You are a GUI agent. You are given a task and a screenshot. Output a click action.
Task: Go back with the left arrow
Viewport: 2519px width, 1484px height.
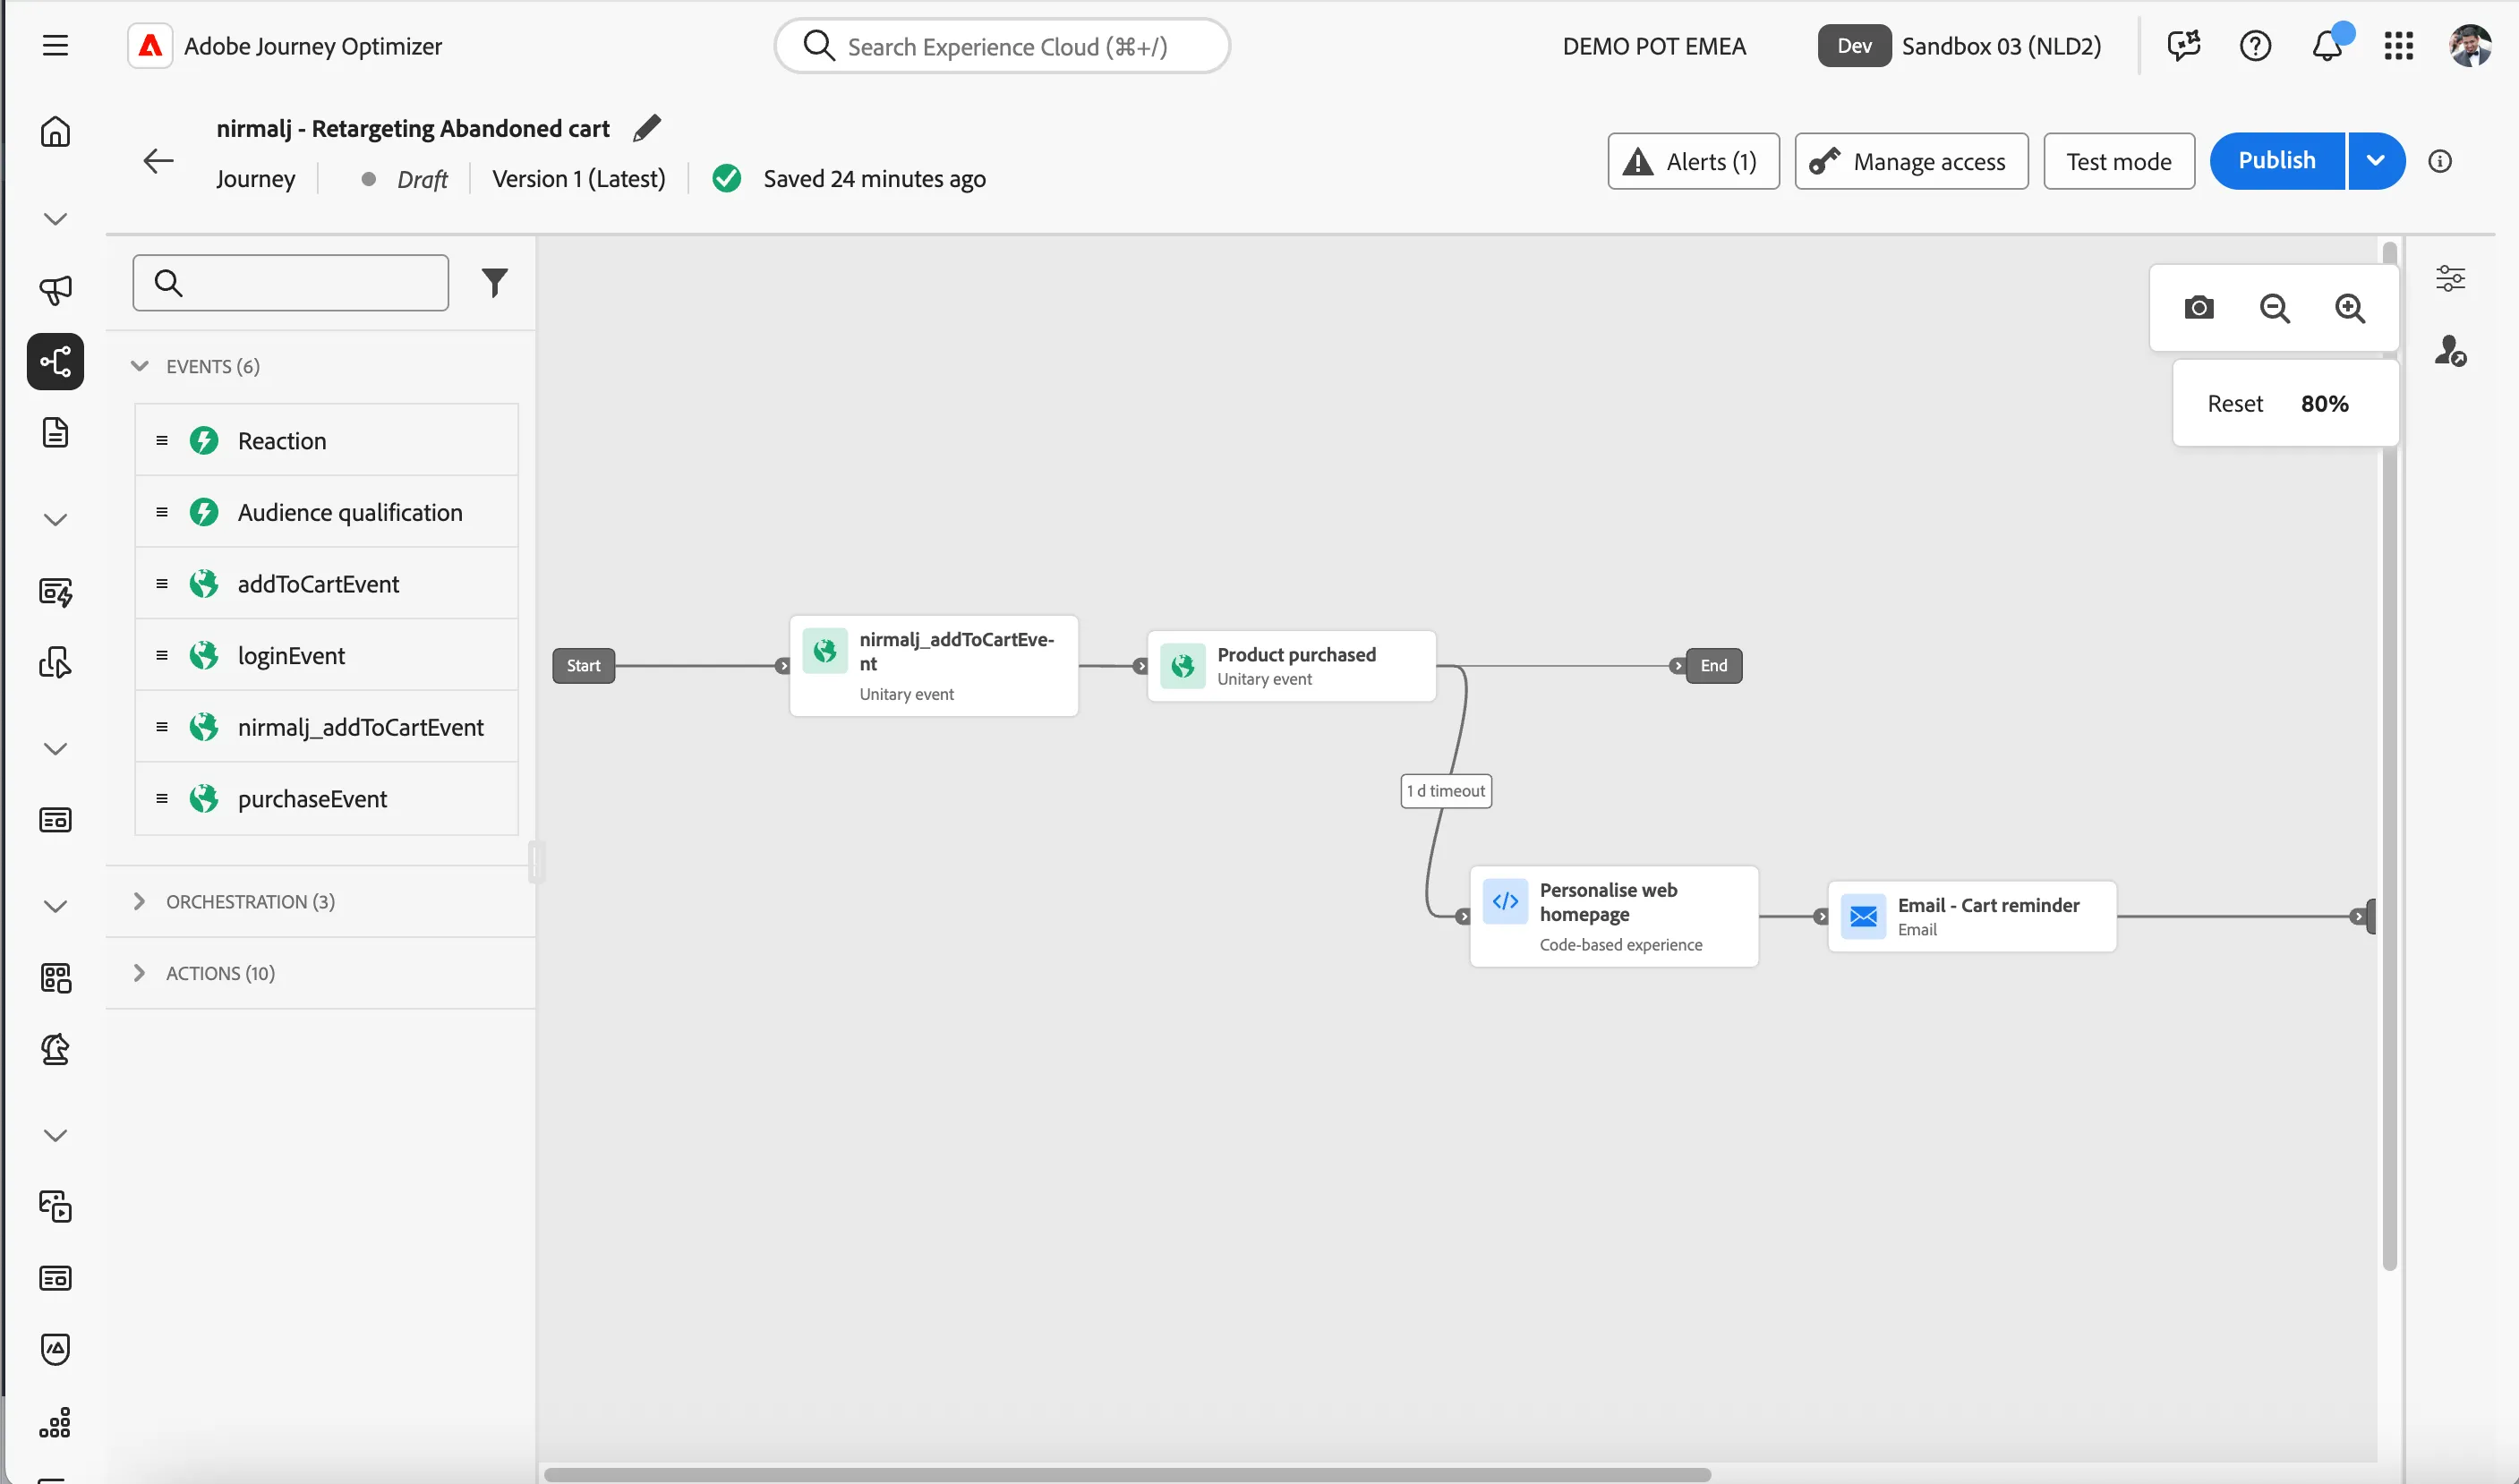158,161
